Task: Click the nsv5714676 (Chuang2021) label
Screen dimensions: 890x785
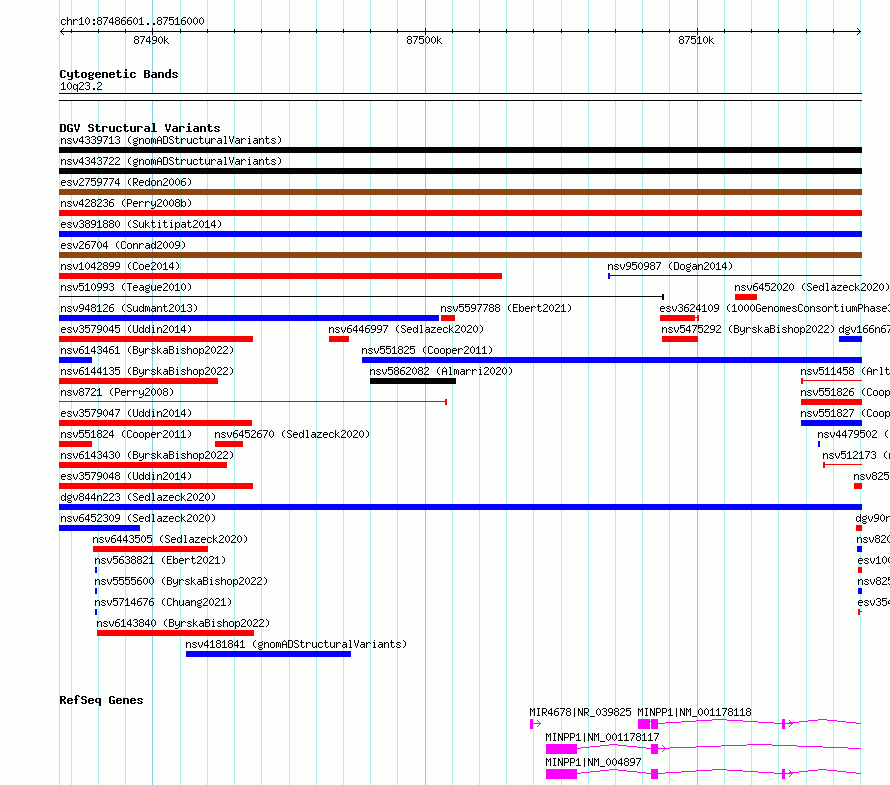Action: point(163,602)
